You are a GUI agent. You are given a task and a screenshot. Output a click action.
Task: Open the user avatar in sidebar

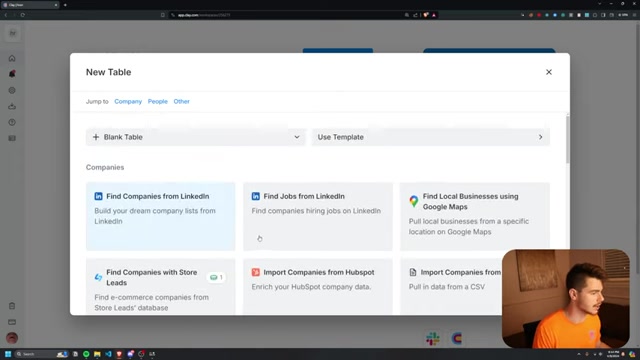tap(12, 338)
